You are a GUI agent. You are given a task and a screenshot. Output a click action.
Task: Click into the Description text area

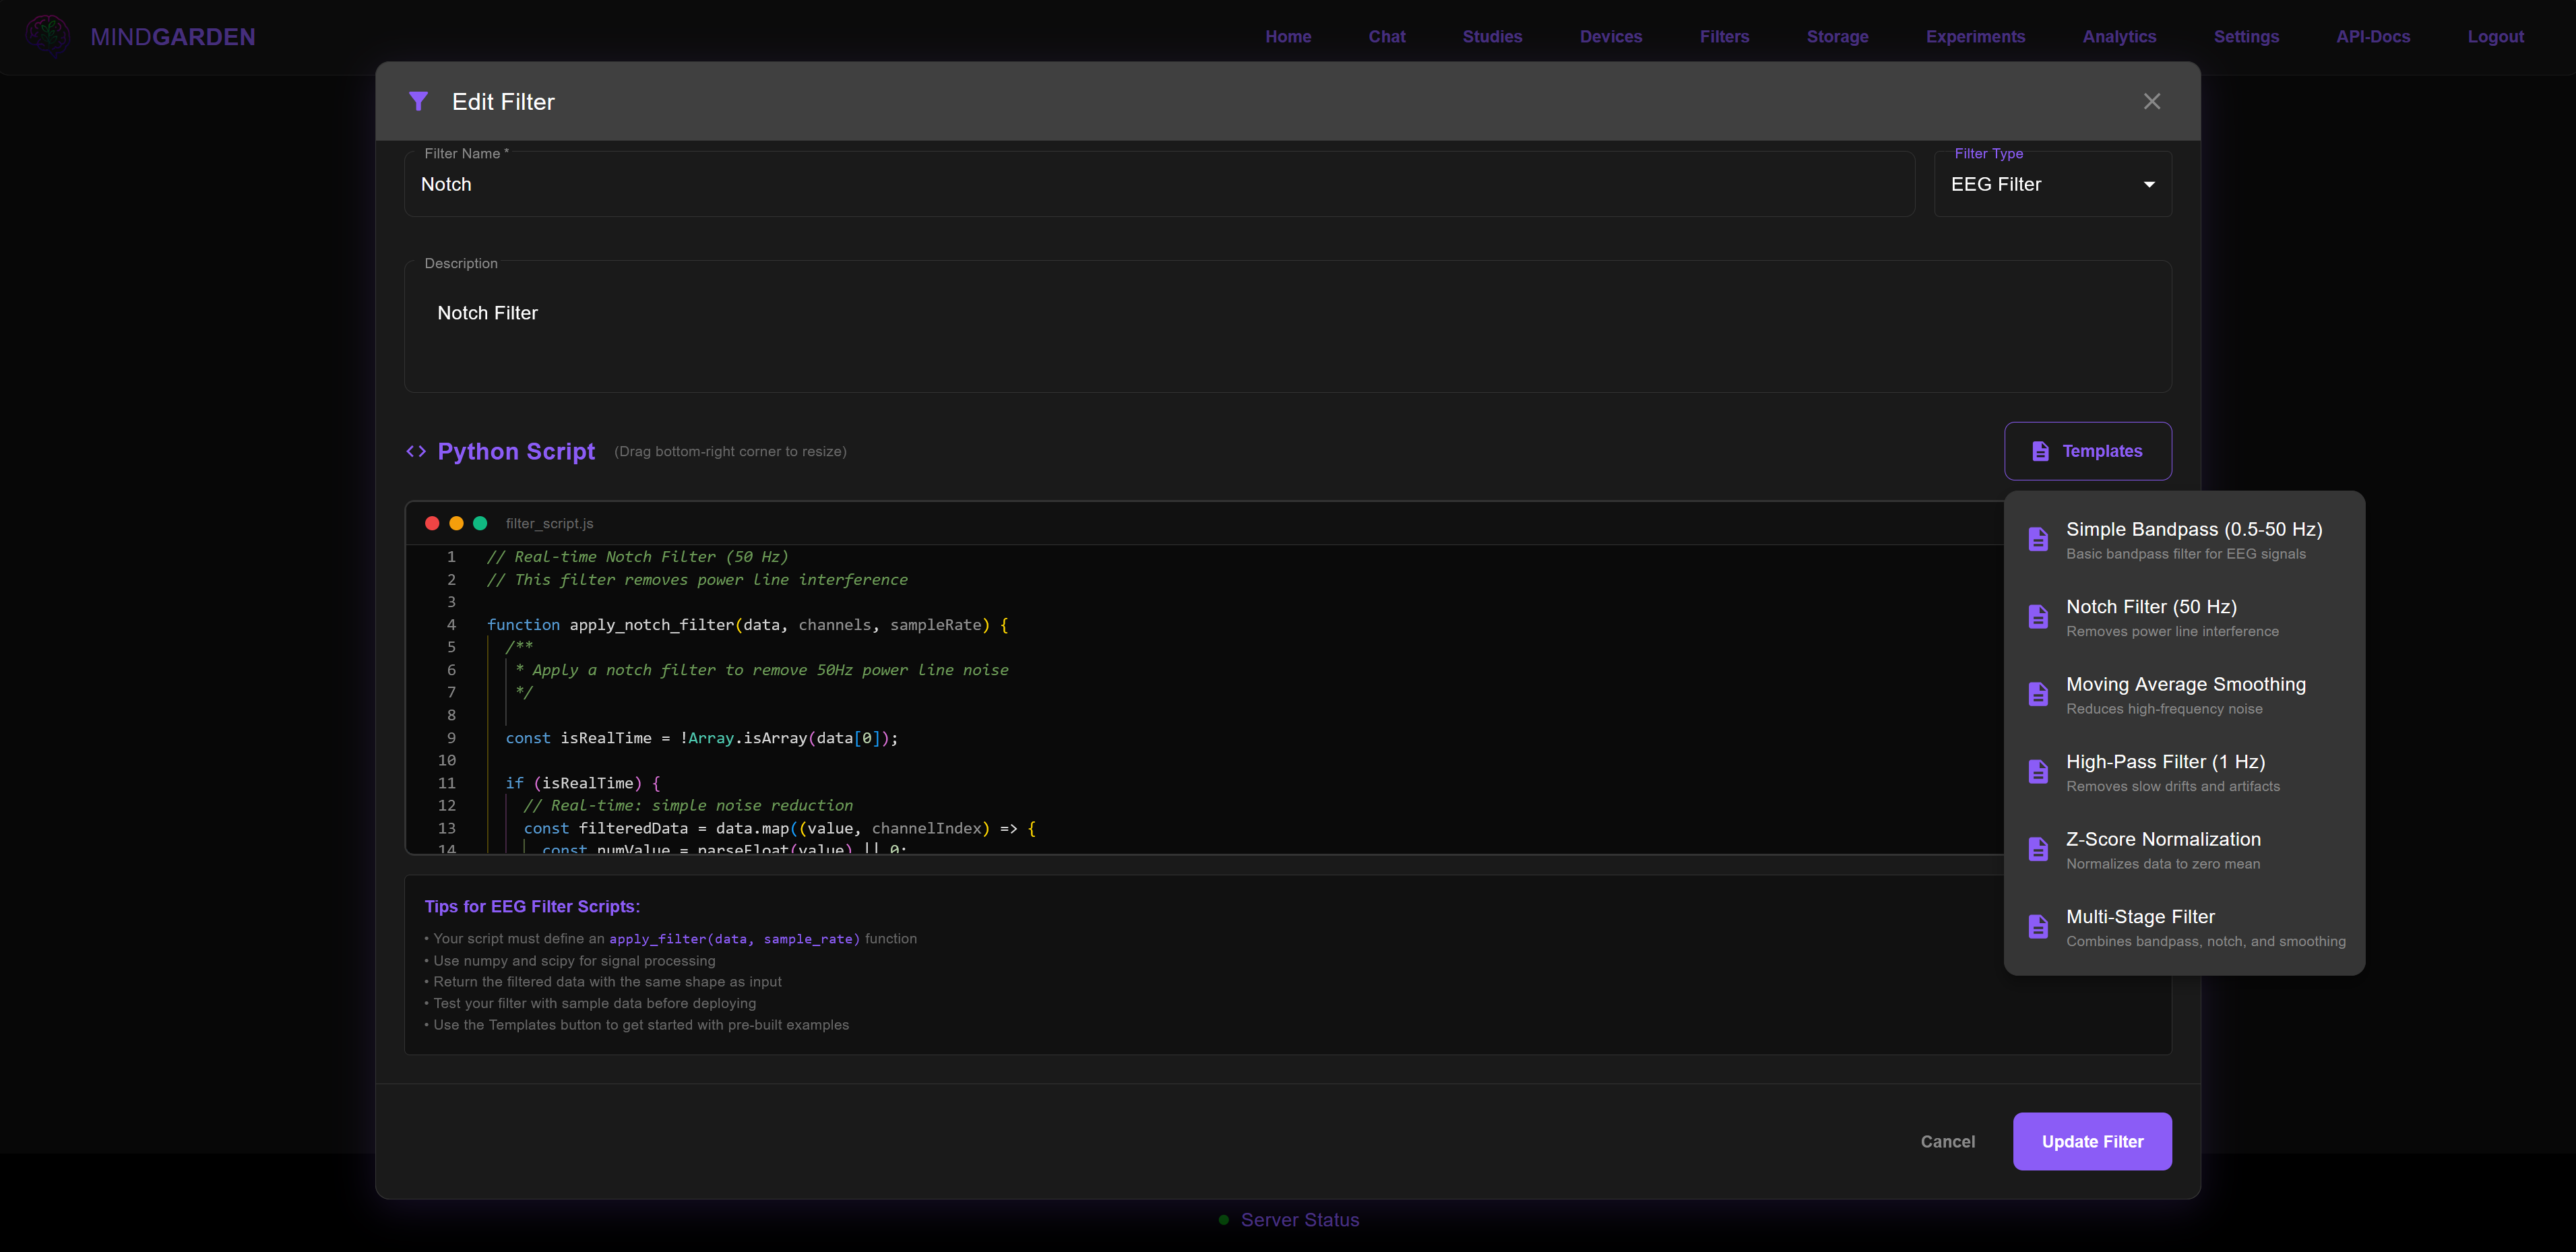coord(1287,326)
